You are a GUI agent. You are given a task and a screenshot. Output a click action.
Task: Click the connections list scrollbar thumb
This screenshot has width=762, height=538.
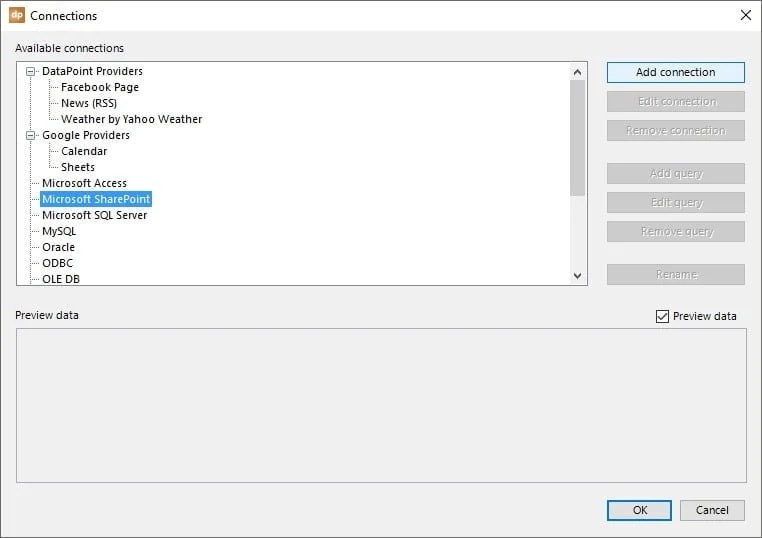coord(577,139)
